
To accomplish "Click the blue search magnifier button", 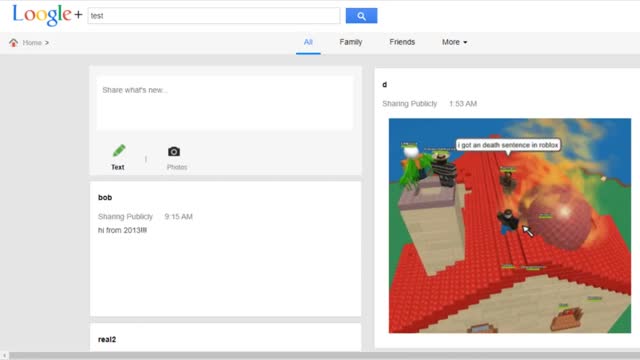I will tap(361, 16).
